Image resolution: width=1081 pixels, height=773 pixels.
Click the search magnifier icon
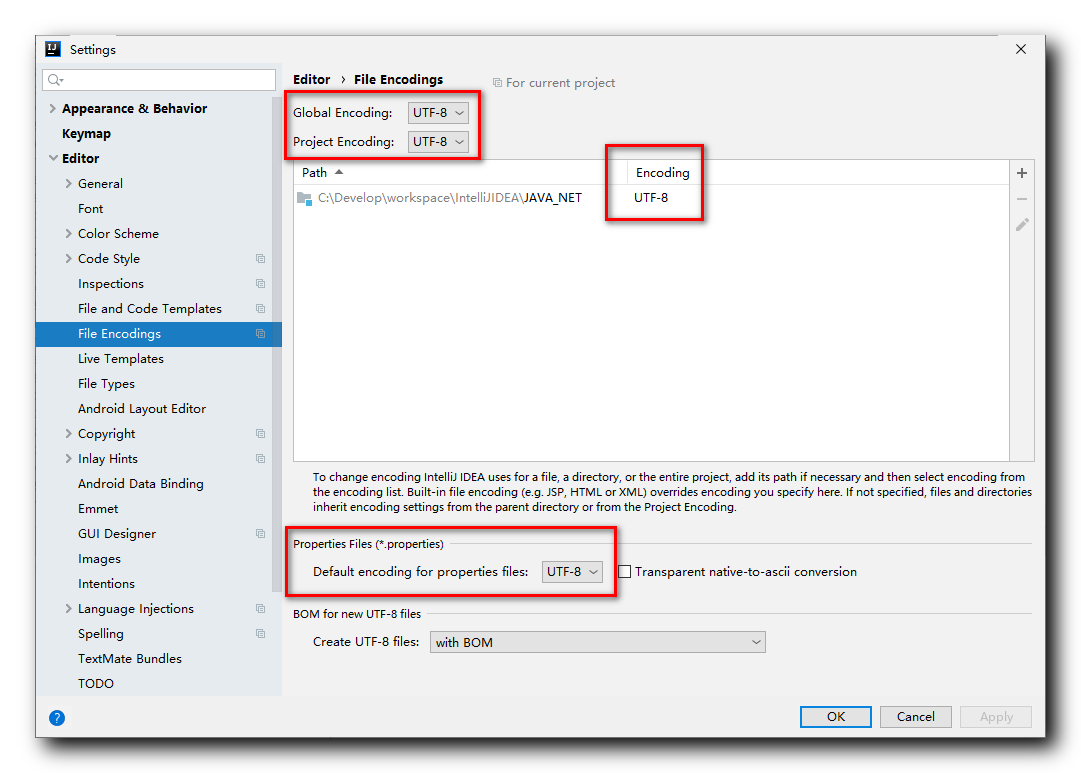coord(55,80)
